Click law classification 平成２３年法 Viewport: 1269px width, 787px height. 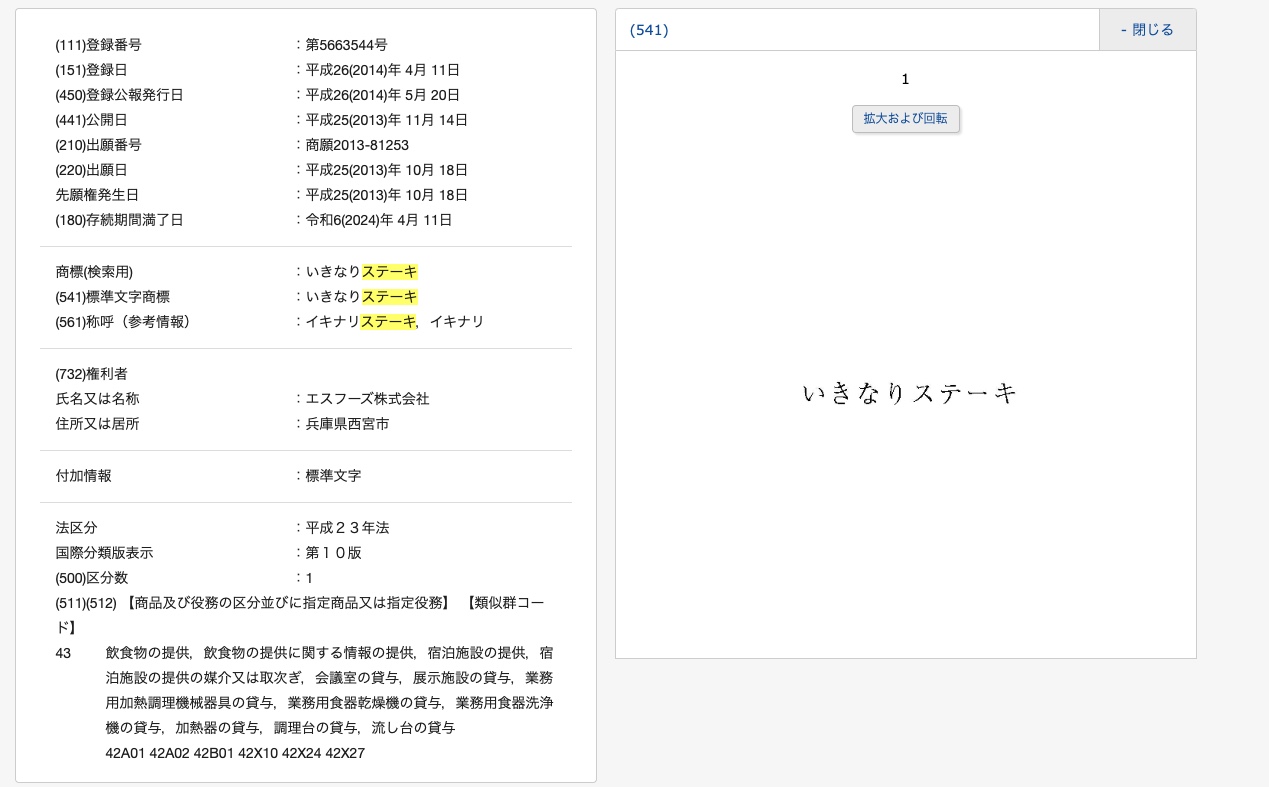(x=347, y=528)
